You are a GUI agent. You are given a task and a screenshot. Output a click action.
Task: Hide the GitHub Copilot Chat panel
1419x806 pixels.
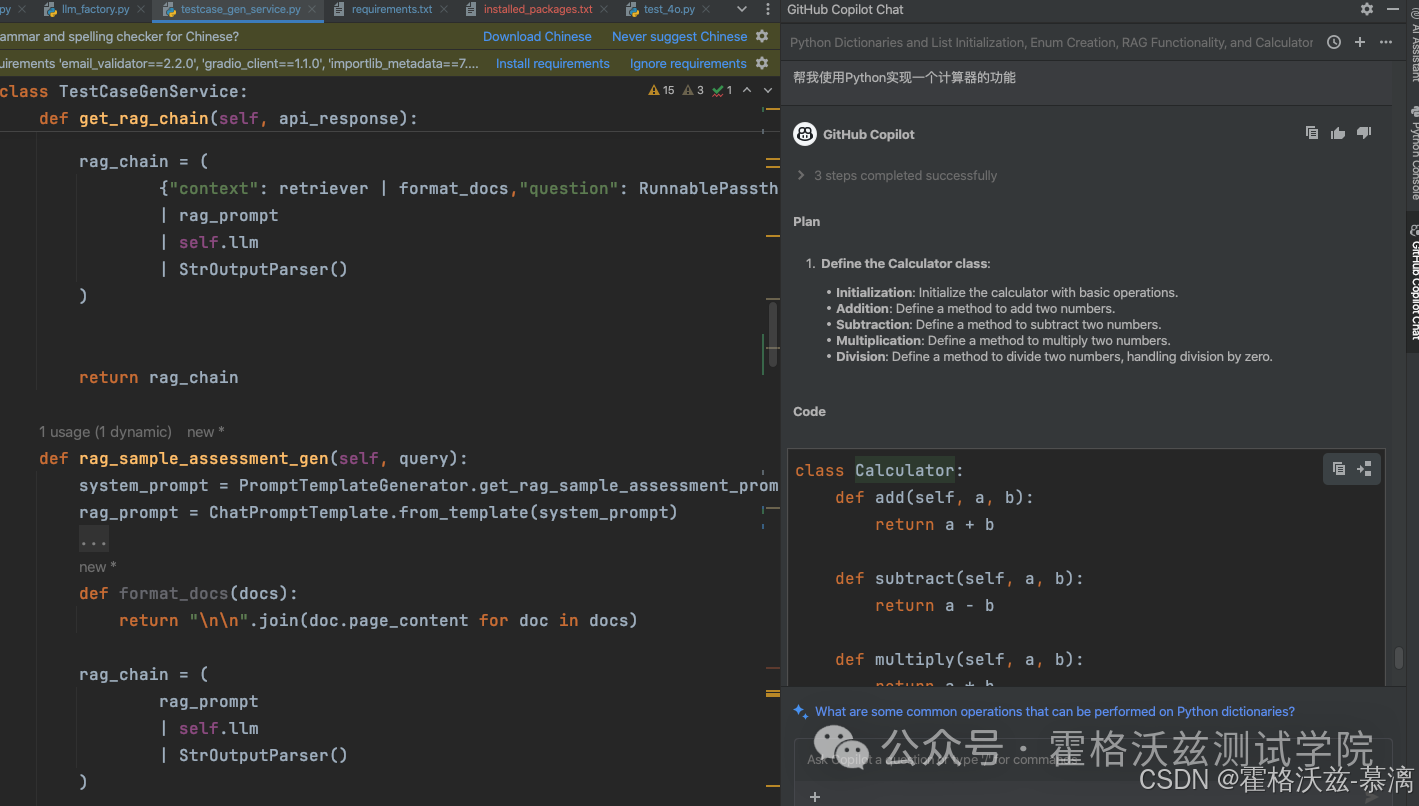(x=1394, y=9)
